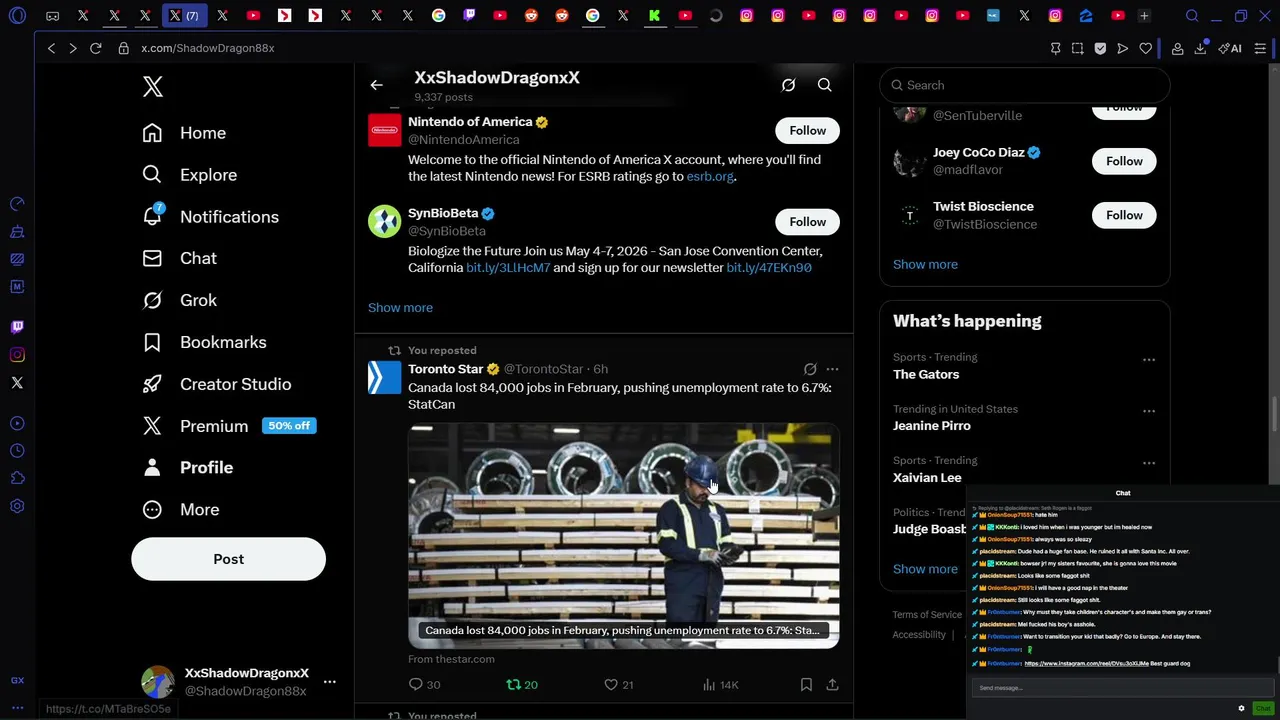
Task: Click the X search field
Action: [x=1024, y=85]
